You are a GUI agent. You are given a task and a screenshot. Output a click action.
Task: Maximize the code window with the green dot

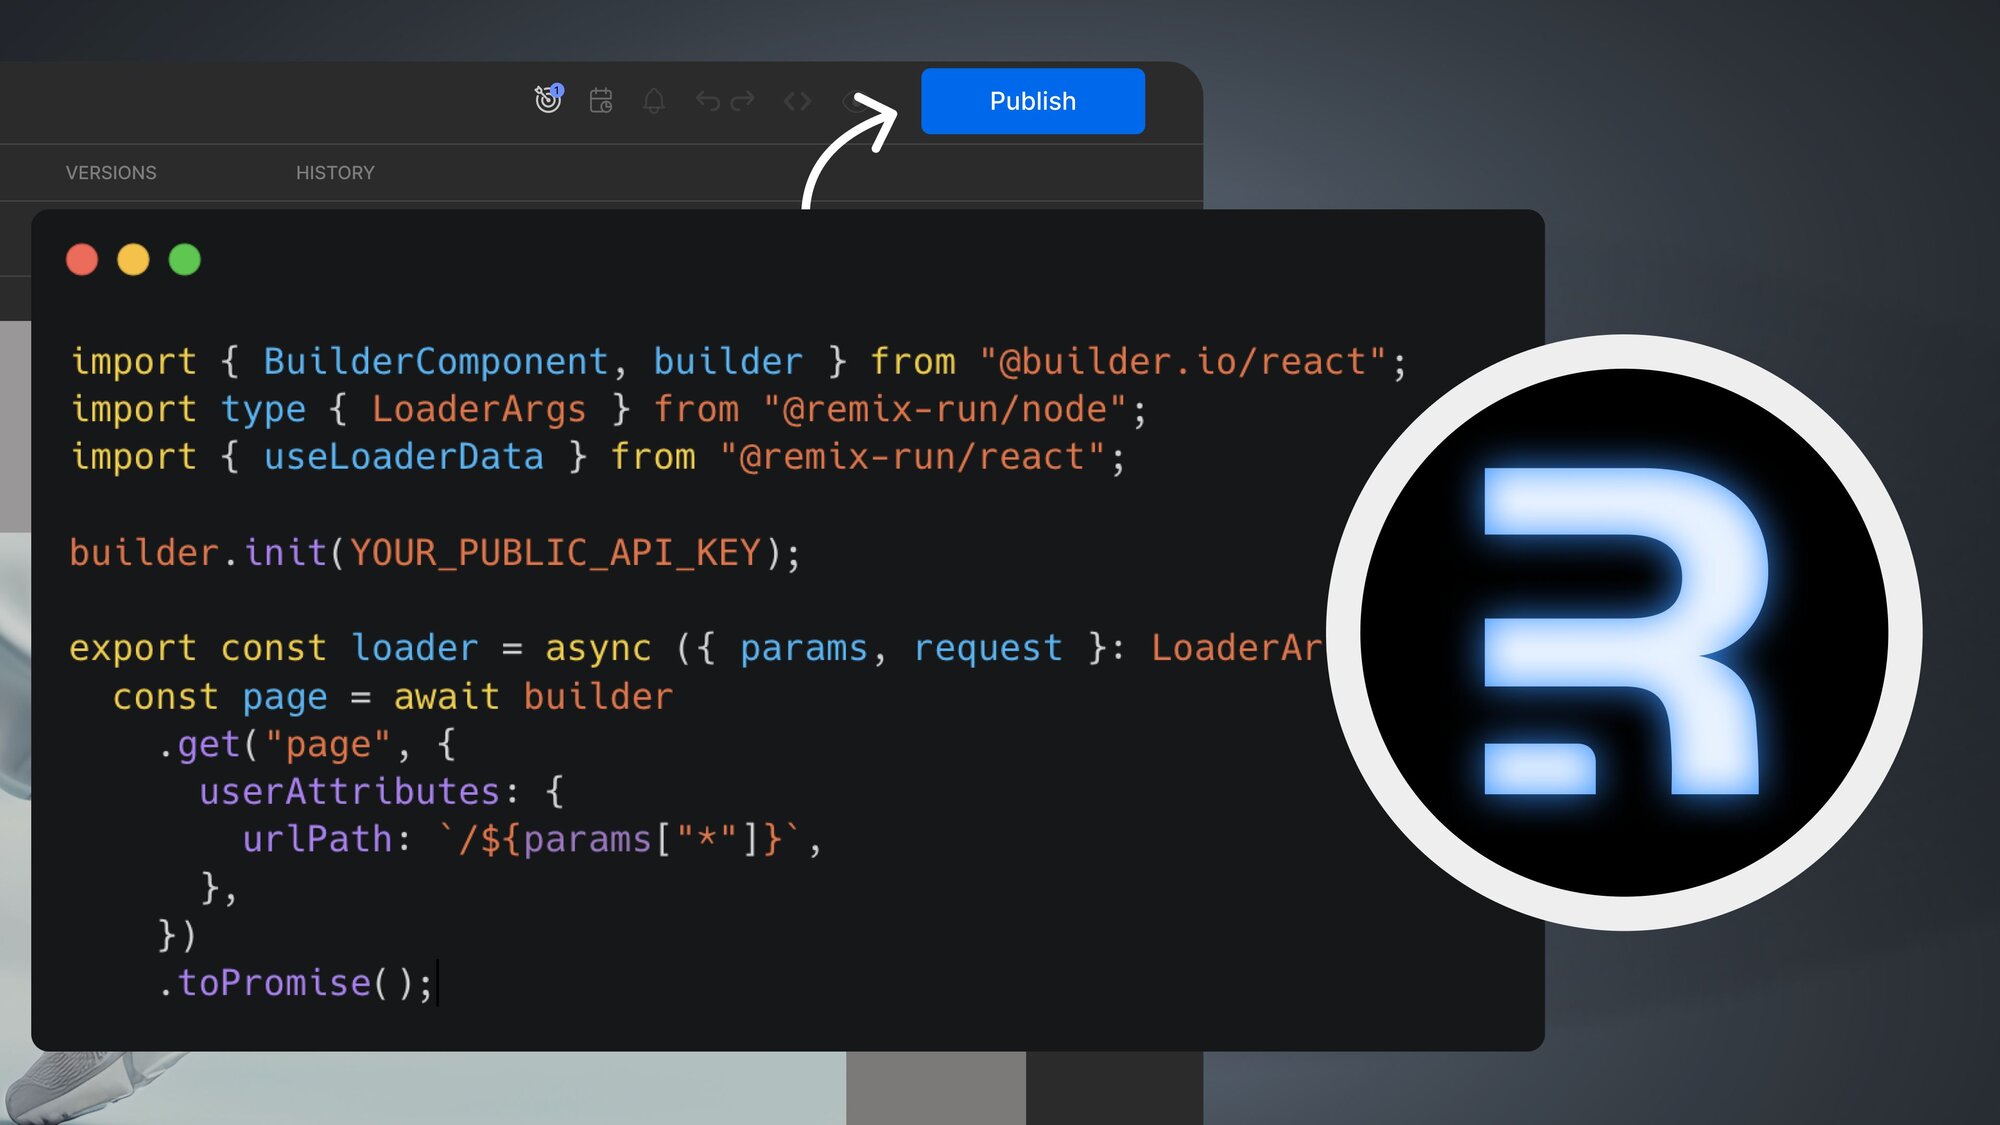185,260
